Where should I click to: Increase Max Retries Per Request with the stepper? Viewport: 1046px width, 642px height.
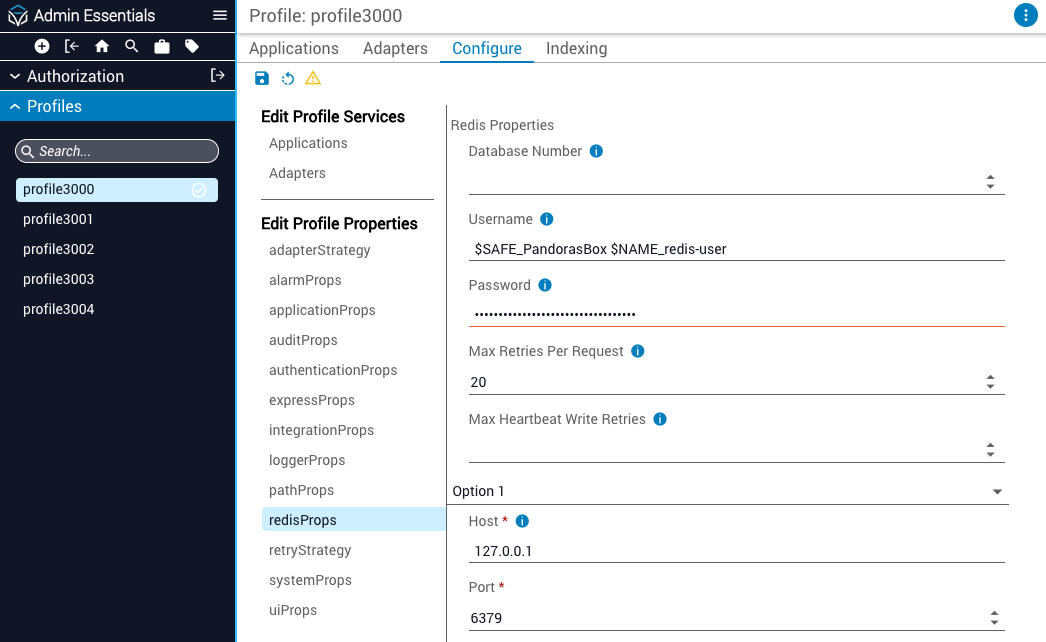pos(990,377)
